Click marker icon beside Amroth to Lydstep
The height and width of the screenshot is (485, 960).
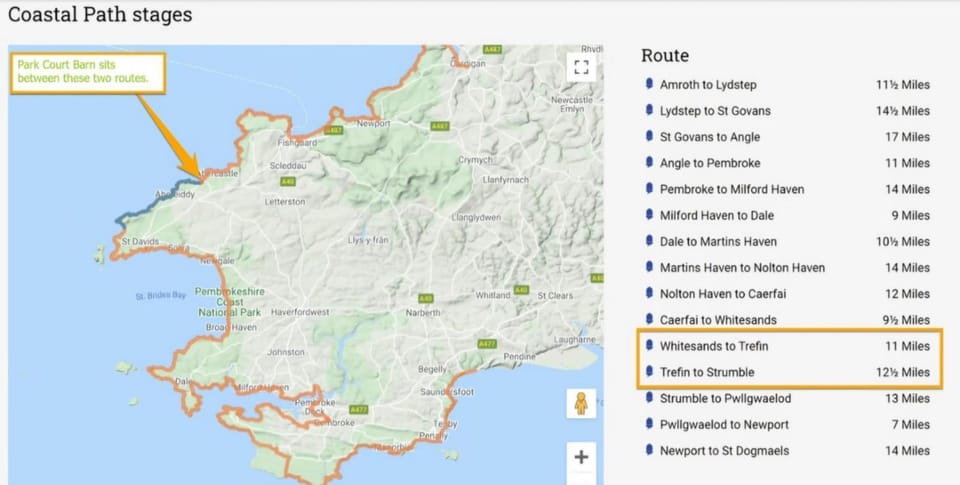tap(649, 85)
